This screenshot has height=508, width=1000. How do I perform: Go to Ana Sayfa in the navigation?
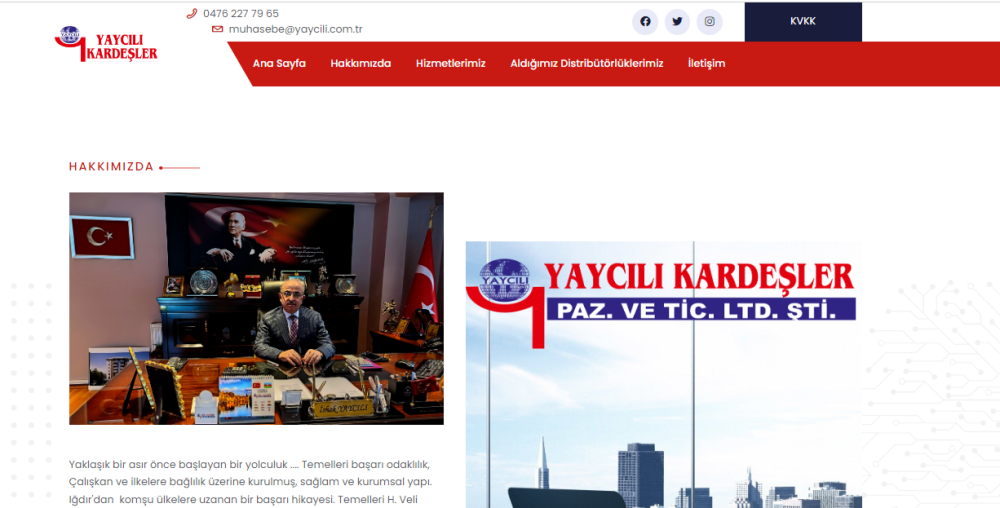pyautogui.click(x=279, y=63)
